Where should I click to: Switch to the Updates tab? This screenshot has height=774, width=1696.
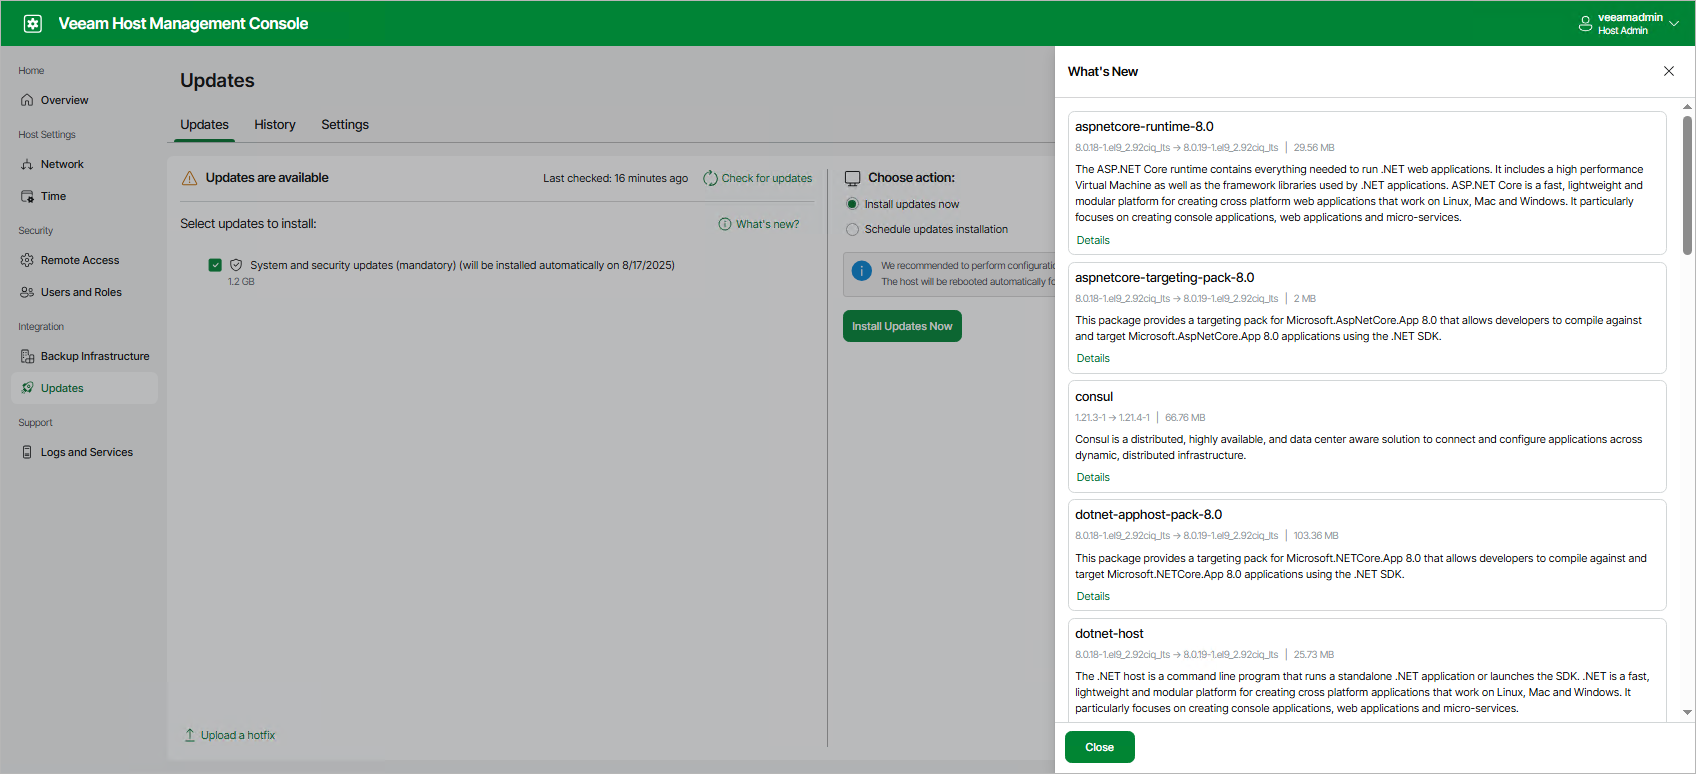coord(205,125)
